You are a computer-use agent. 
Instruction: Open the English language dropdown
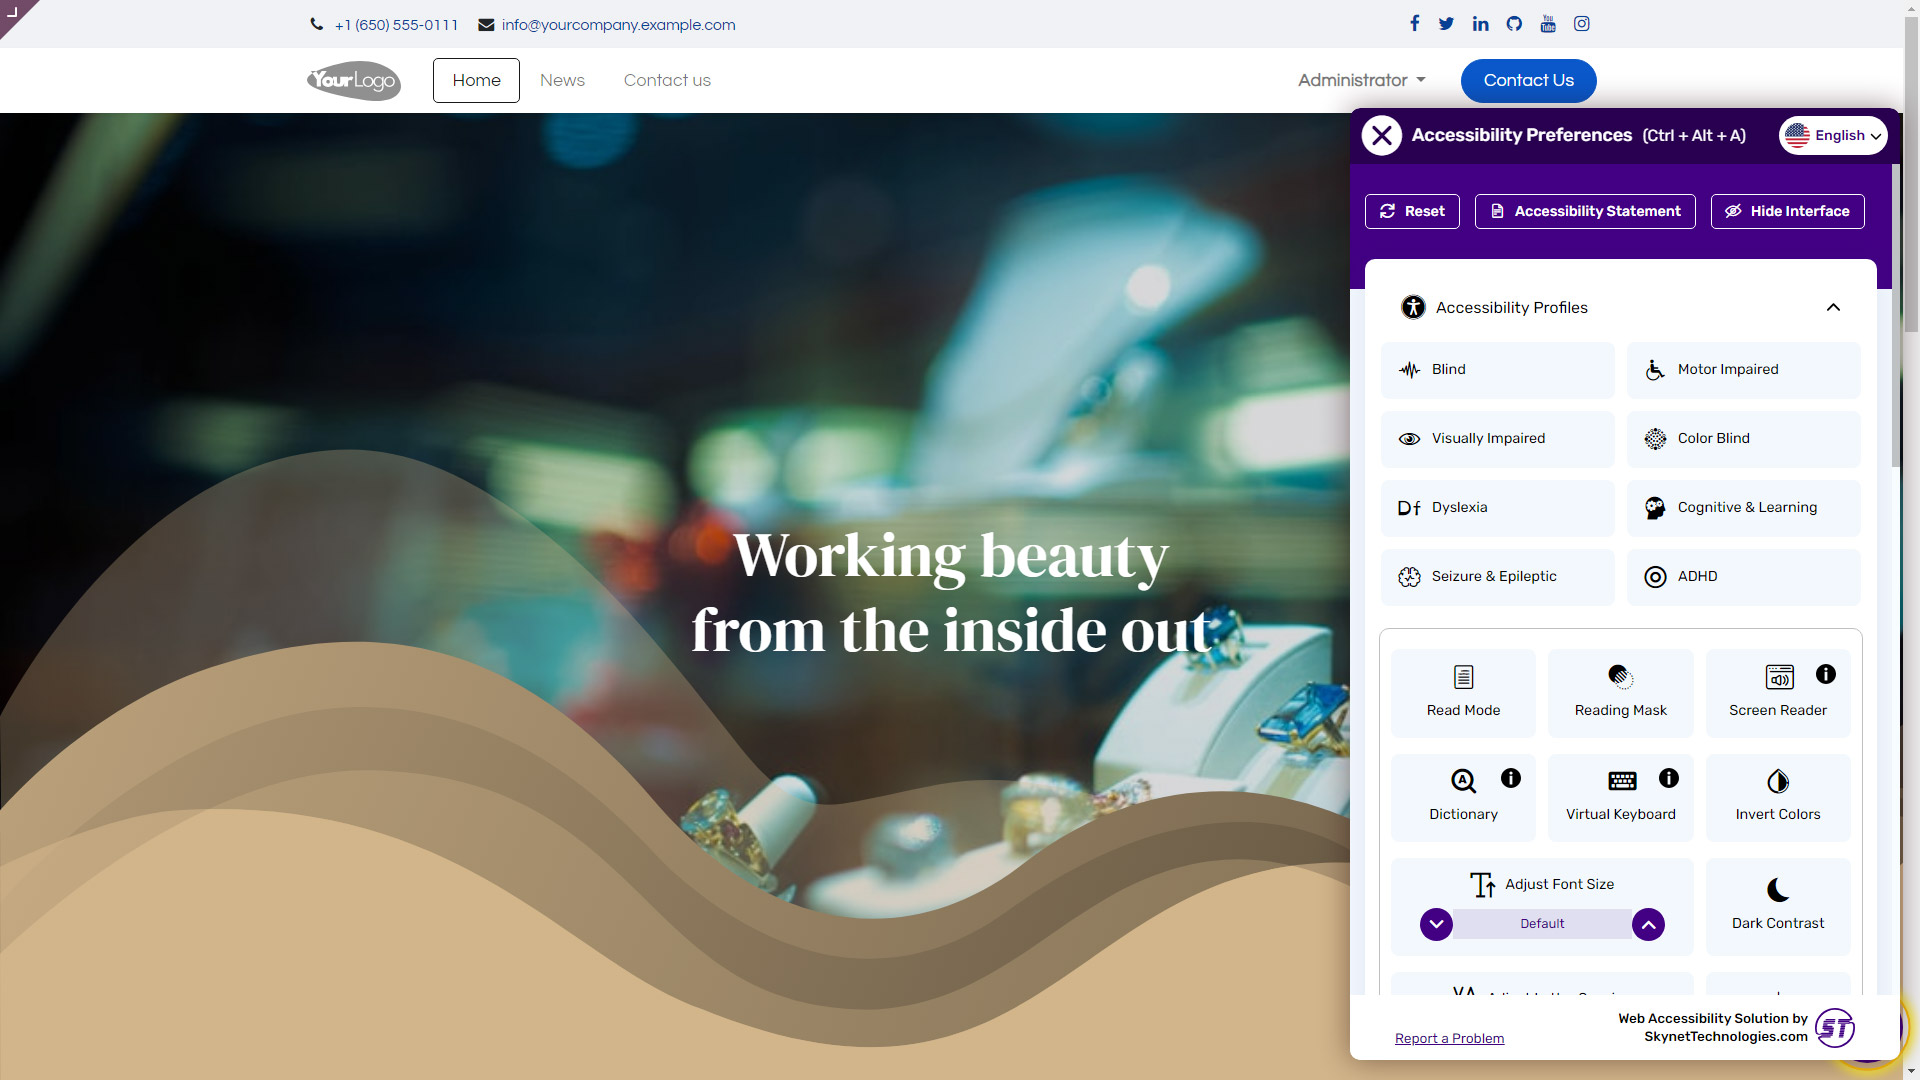click(x=1832, y=135)
